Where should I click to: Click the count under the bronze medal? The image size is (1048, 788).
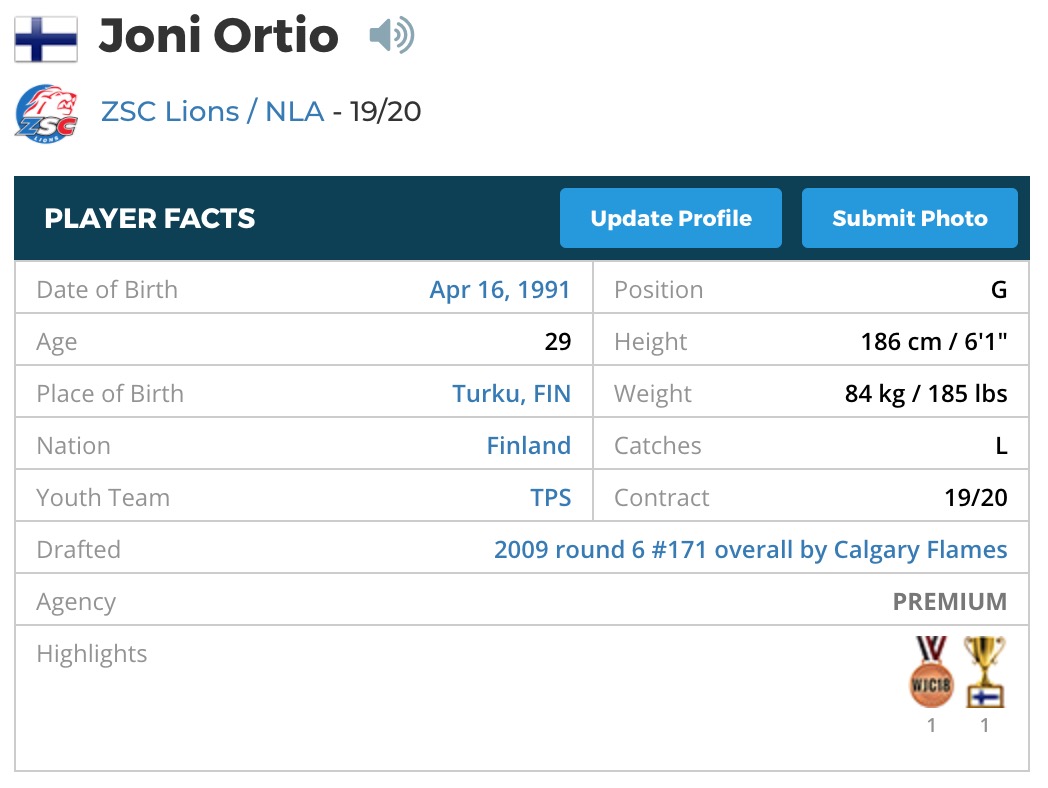(931, 725)
